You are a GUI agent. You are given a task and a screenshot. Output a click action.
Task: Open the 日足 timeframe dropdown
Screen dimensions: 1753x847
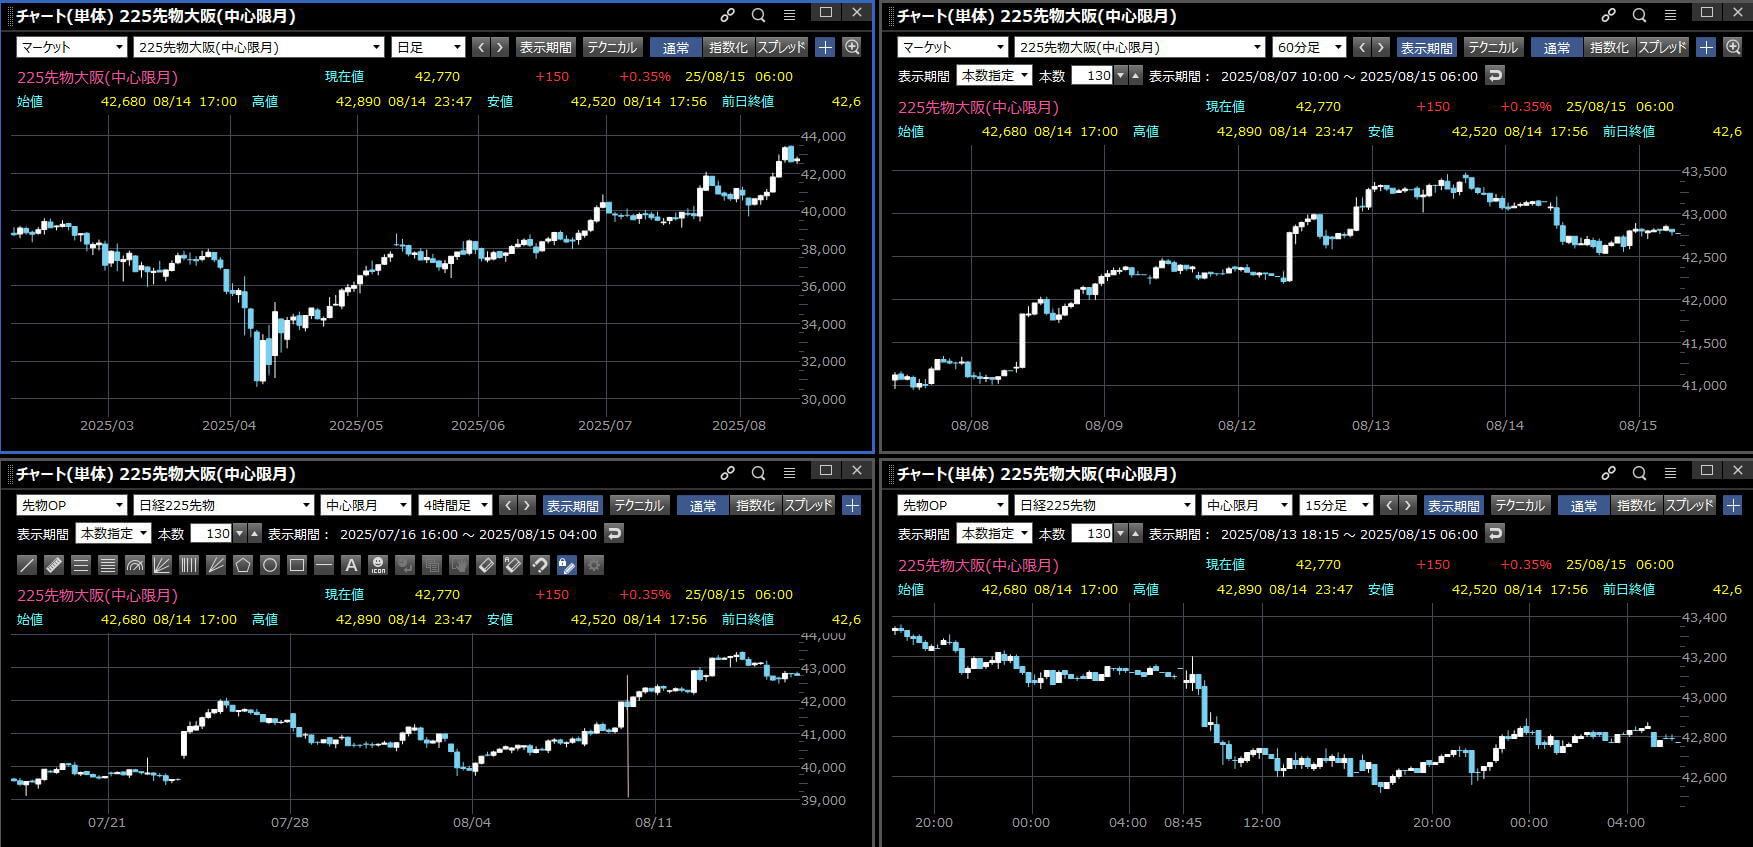pyautogui.click(x=428, y=47)
